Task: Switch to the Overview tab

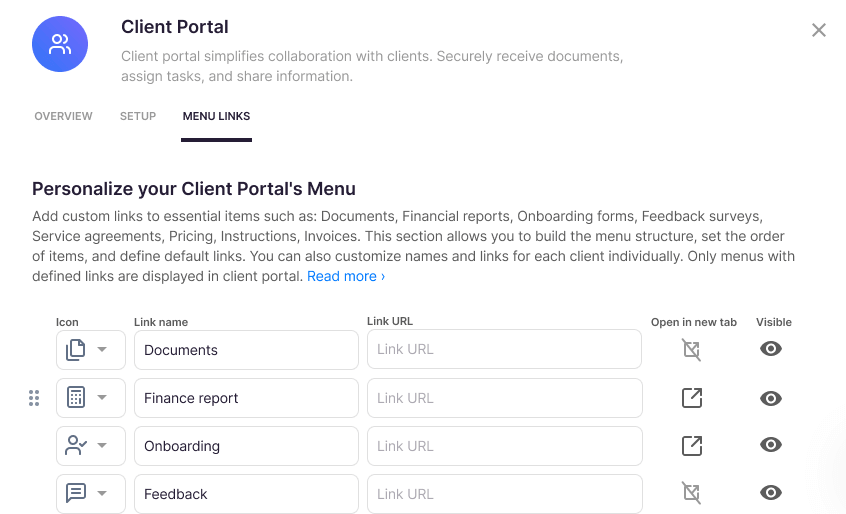Action: (63, 116)
